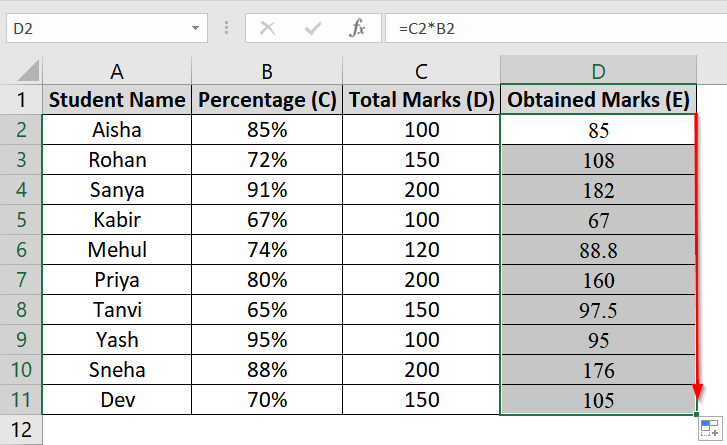Click Aisha's total marks cell
Viewport: 727px width, 445px height.
pos(421,129)
